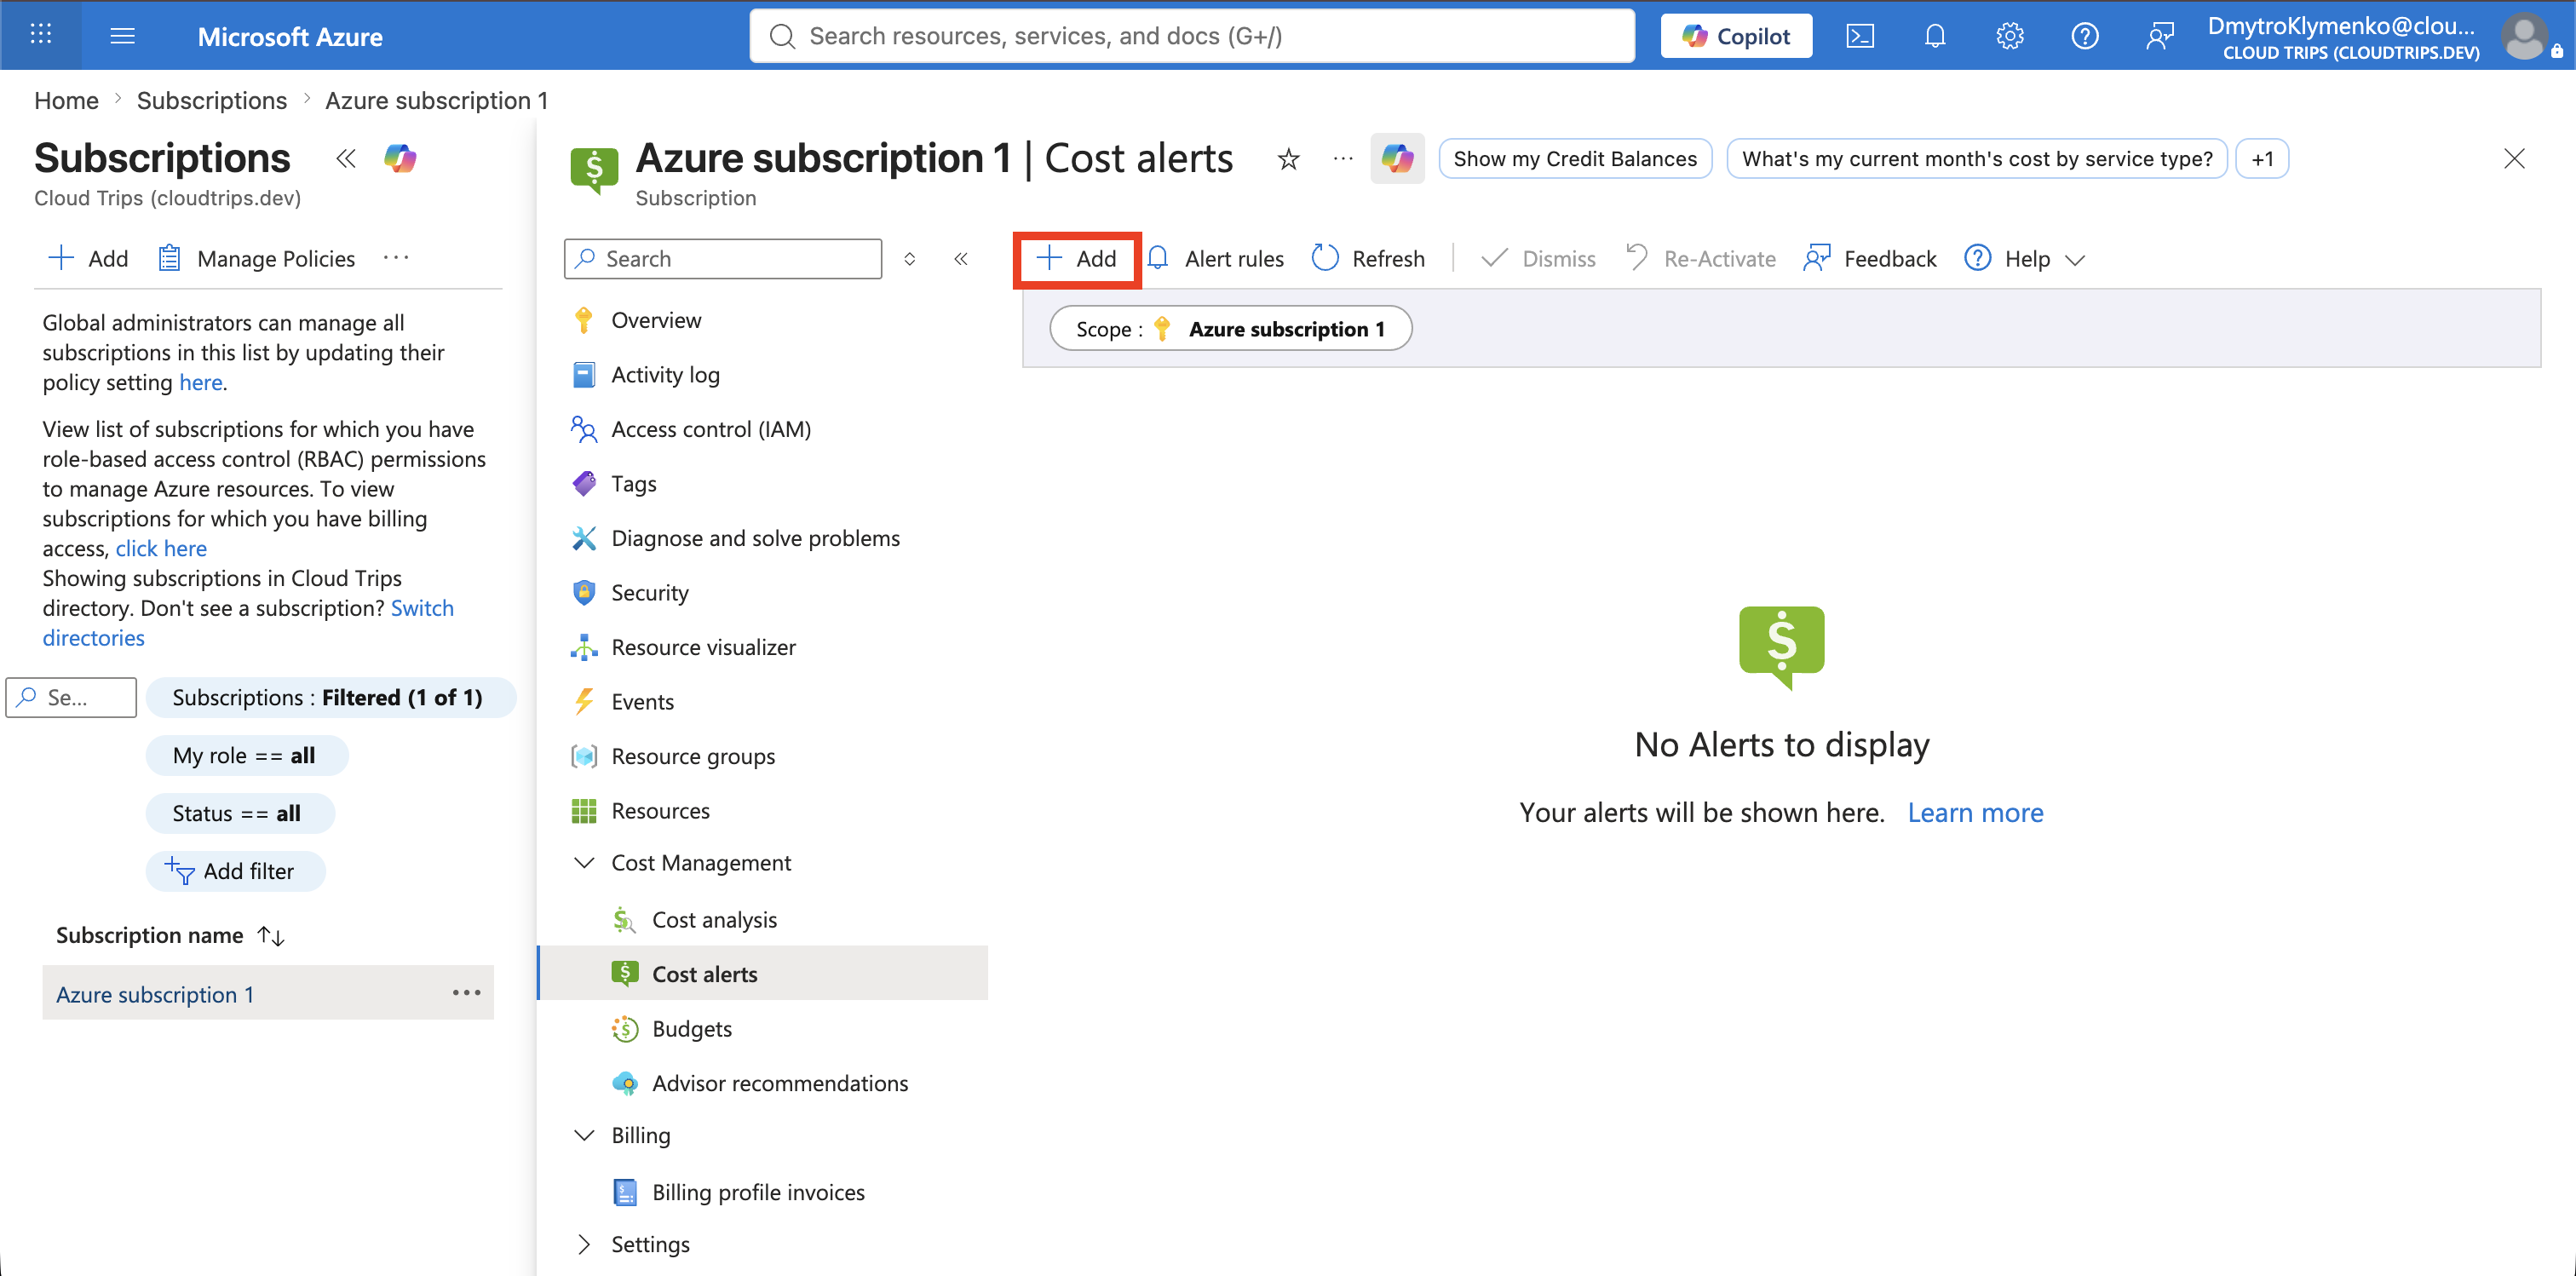The image size is (2576, 1276).
Task: Expand the +1 more suggestions pill
Action: [x=2261, y=159]
